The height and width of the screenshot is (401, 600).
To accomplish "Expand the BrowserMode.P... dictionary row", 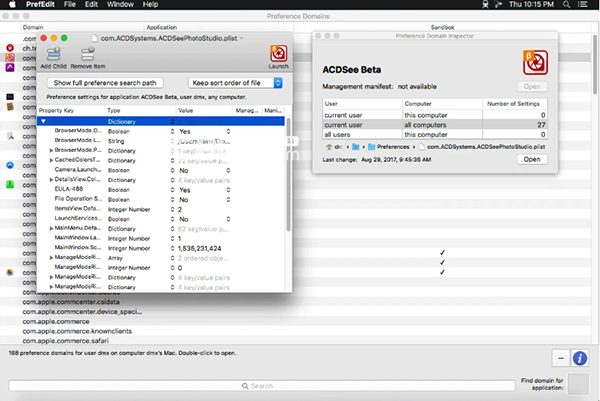I will [51, 151].
